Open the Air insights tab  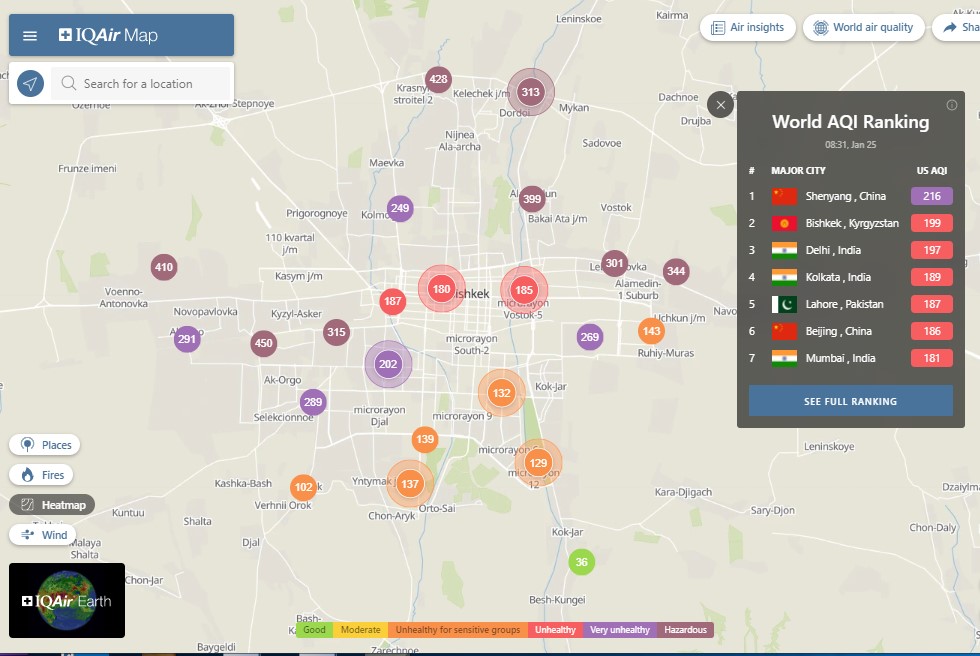pos(747,28)
